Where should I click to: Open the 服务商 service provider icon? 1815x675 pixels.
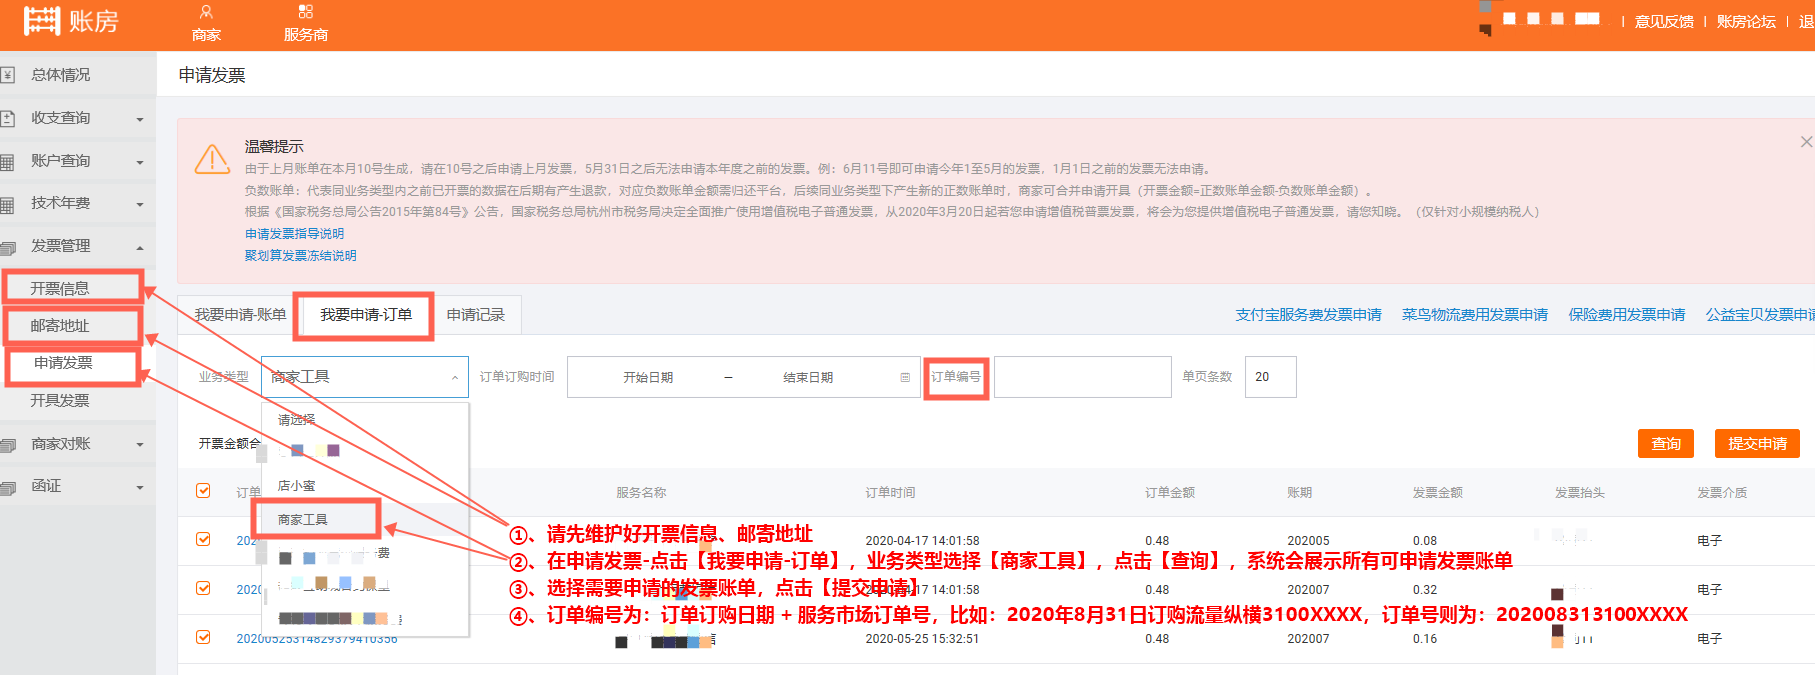point(305,12)
